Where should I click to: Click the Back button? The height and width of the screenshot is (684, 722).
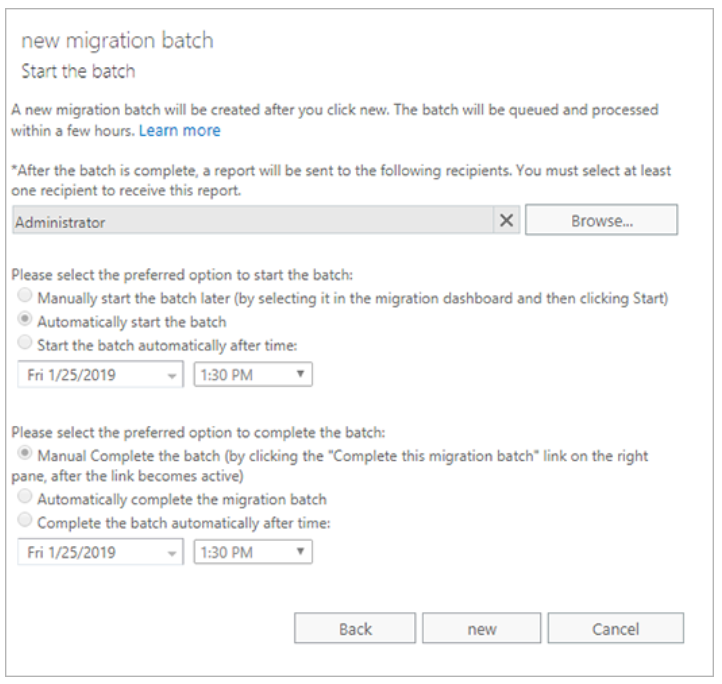(355, 629)
